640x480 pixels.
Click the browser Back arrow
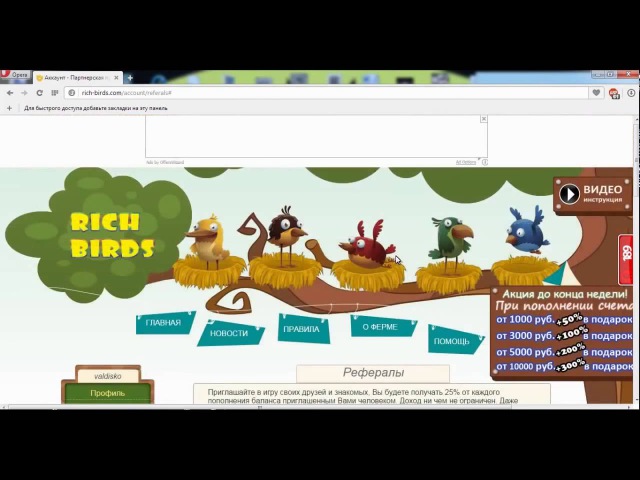pos(10,93)
